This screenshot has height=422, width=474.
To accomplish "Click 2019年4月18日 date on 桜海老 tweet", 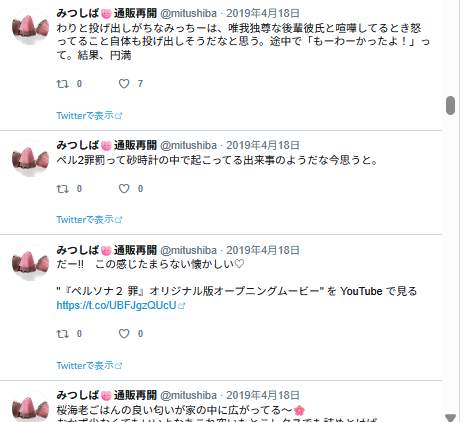I will click(263, 395).
